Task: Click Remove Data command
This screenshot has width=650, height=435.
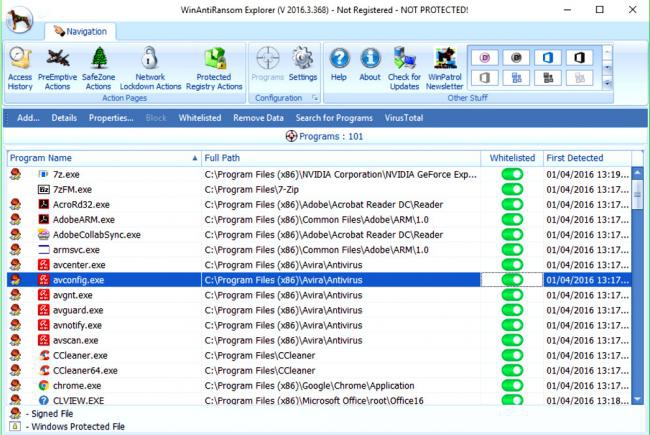Action: pyautogui.click(x=258, y=118)
